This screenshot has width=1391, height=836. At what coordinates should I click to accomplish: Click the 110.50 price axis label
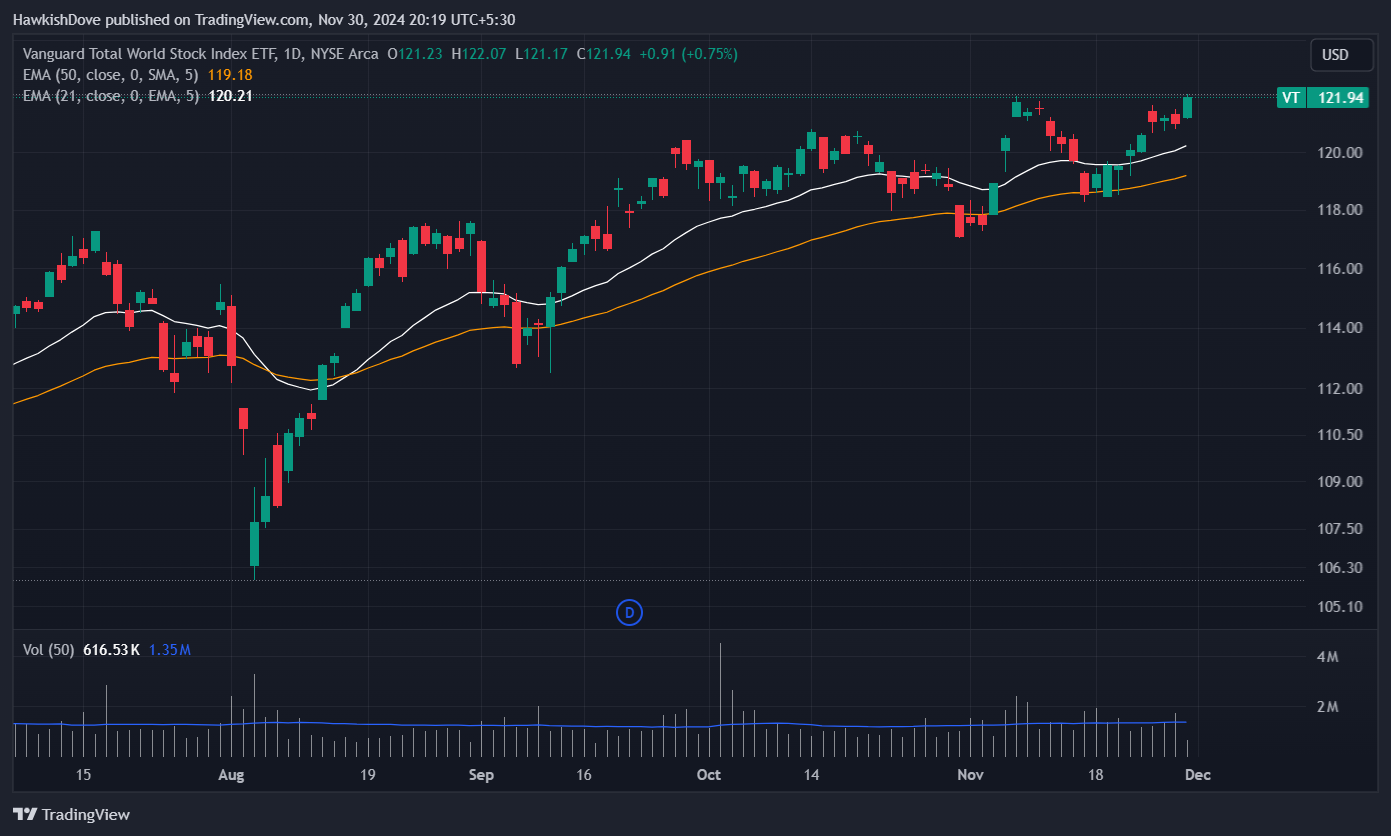point(1340,435)
